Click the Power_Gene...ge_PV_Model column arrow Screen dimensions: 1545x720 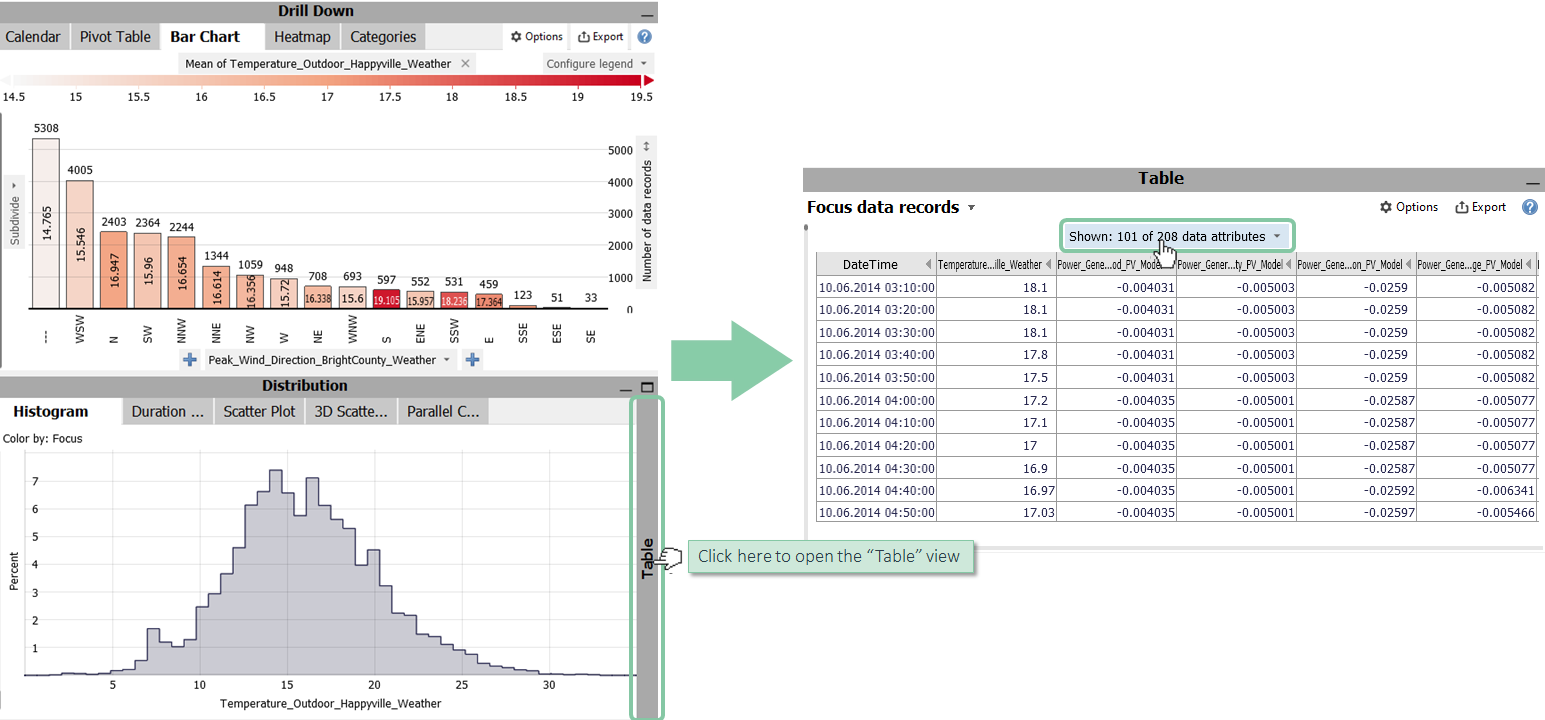pyautogui.click(x=1528, y=264)
